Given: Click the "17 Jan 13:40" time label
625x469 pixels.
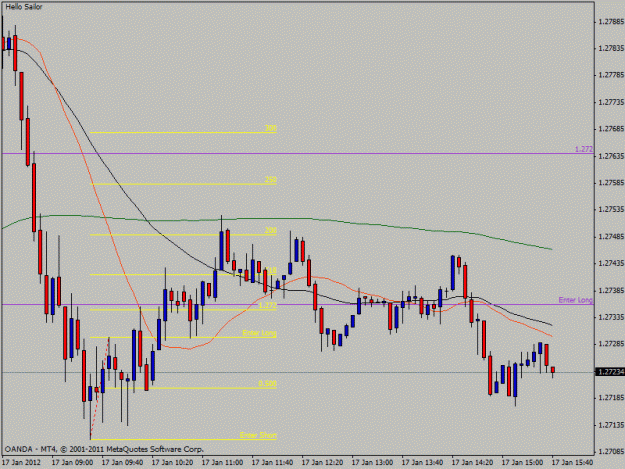Looking at the screenshot, I should (x=422, y=463).
